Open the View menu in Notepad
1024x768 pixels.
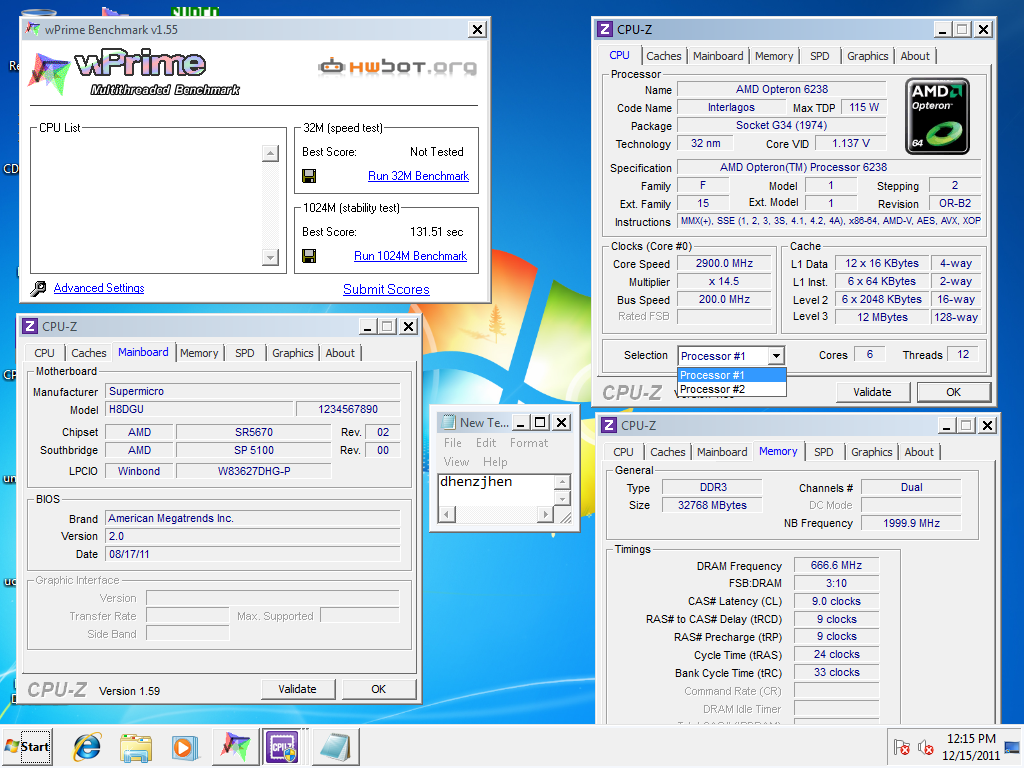pos(456,462)
